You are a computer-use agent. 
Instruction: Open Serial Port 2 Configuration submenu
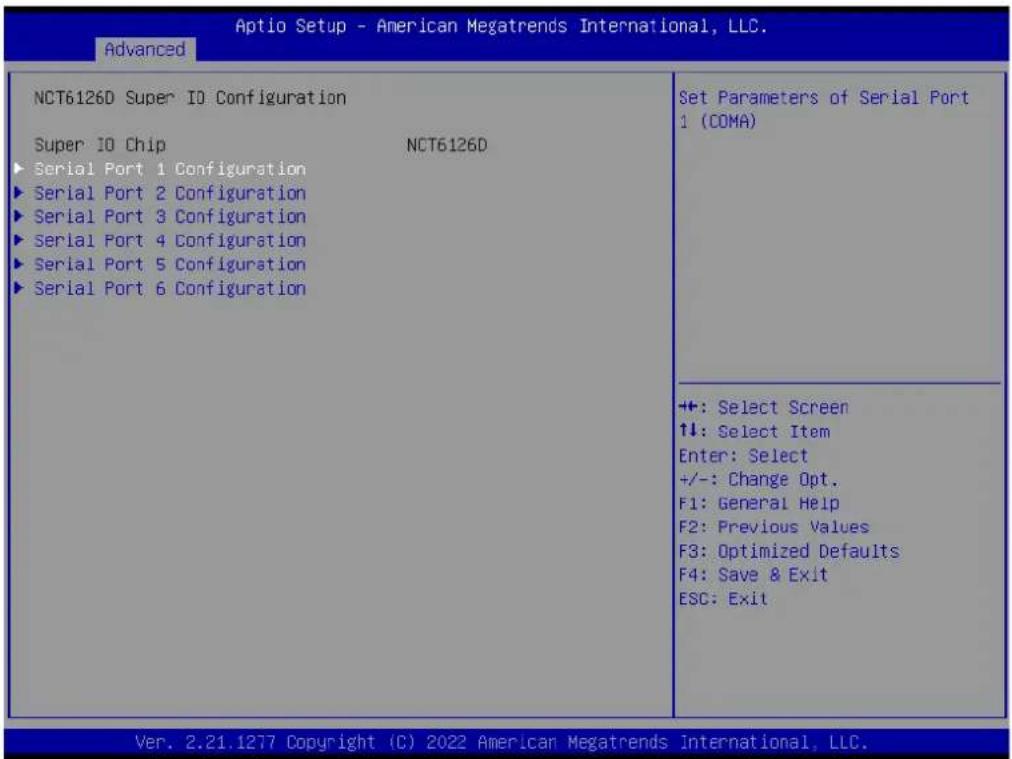(x=170, y=193)
